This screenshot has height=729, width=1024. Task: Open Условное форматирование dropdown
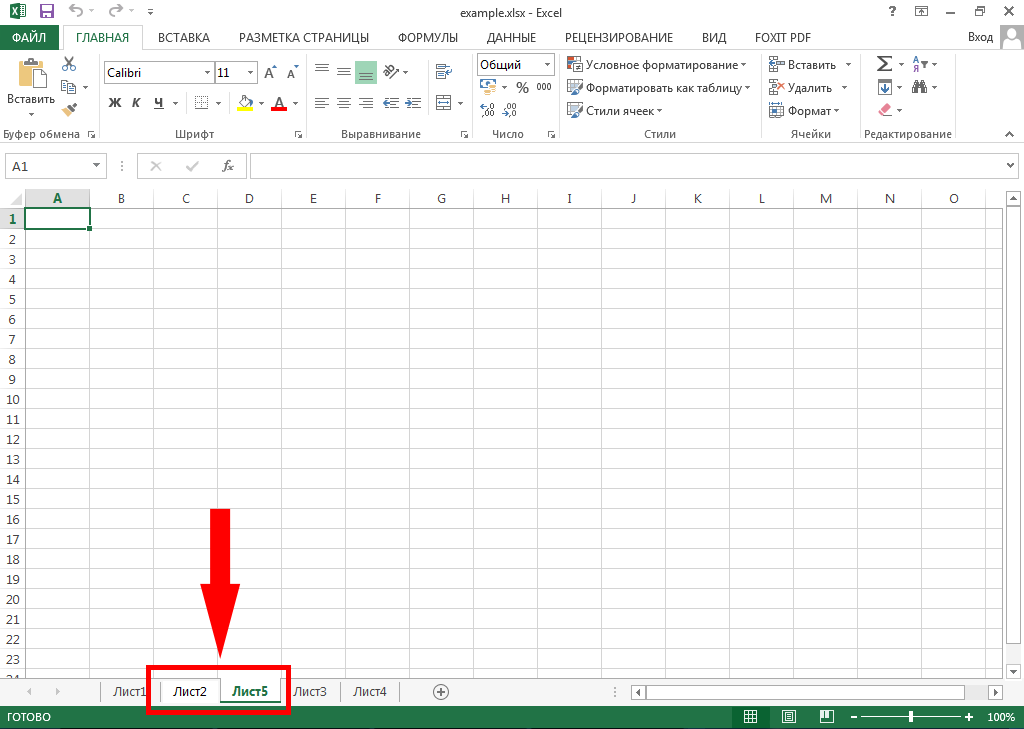pos(657,65)
